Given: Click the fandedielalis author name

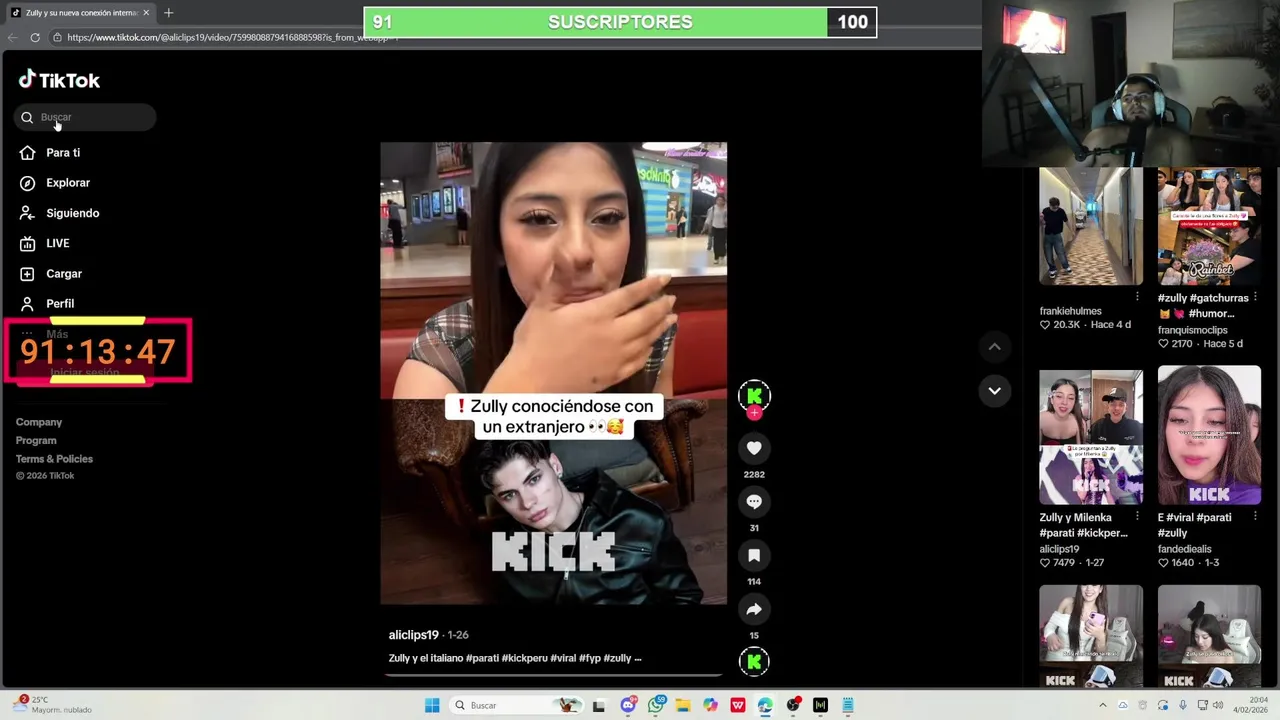Looking at the screenshot, I should tap(1190, 549).
